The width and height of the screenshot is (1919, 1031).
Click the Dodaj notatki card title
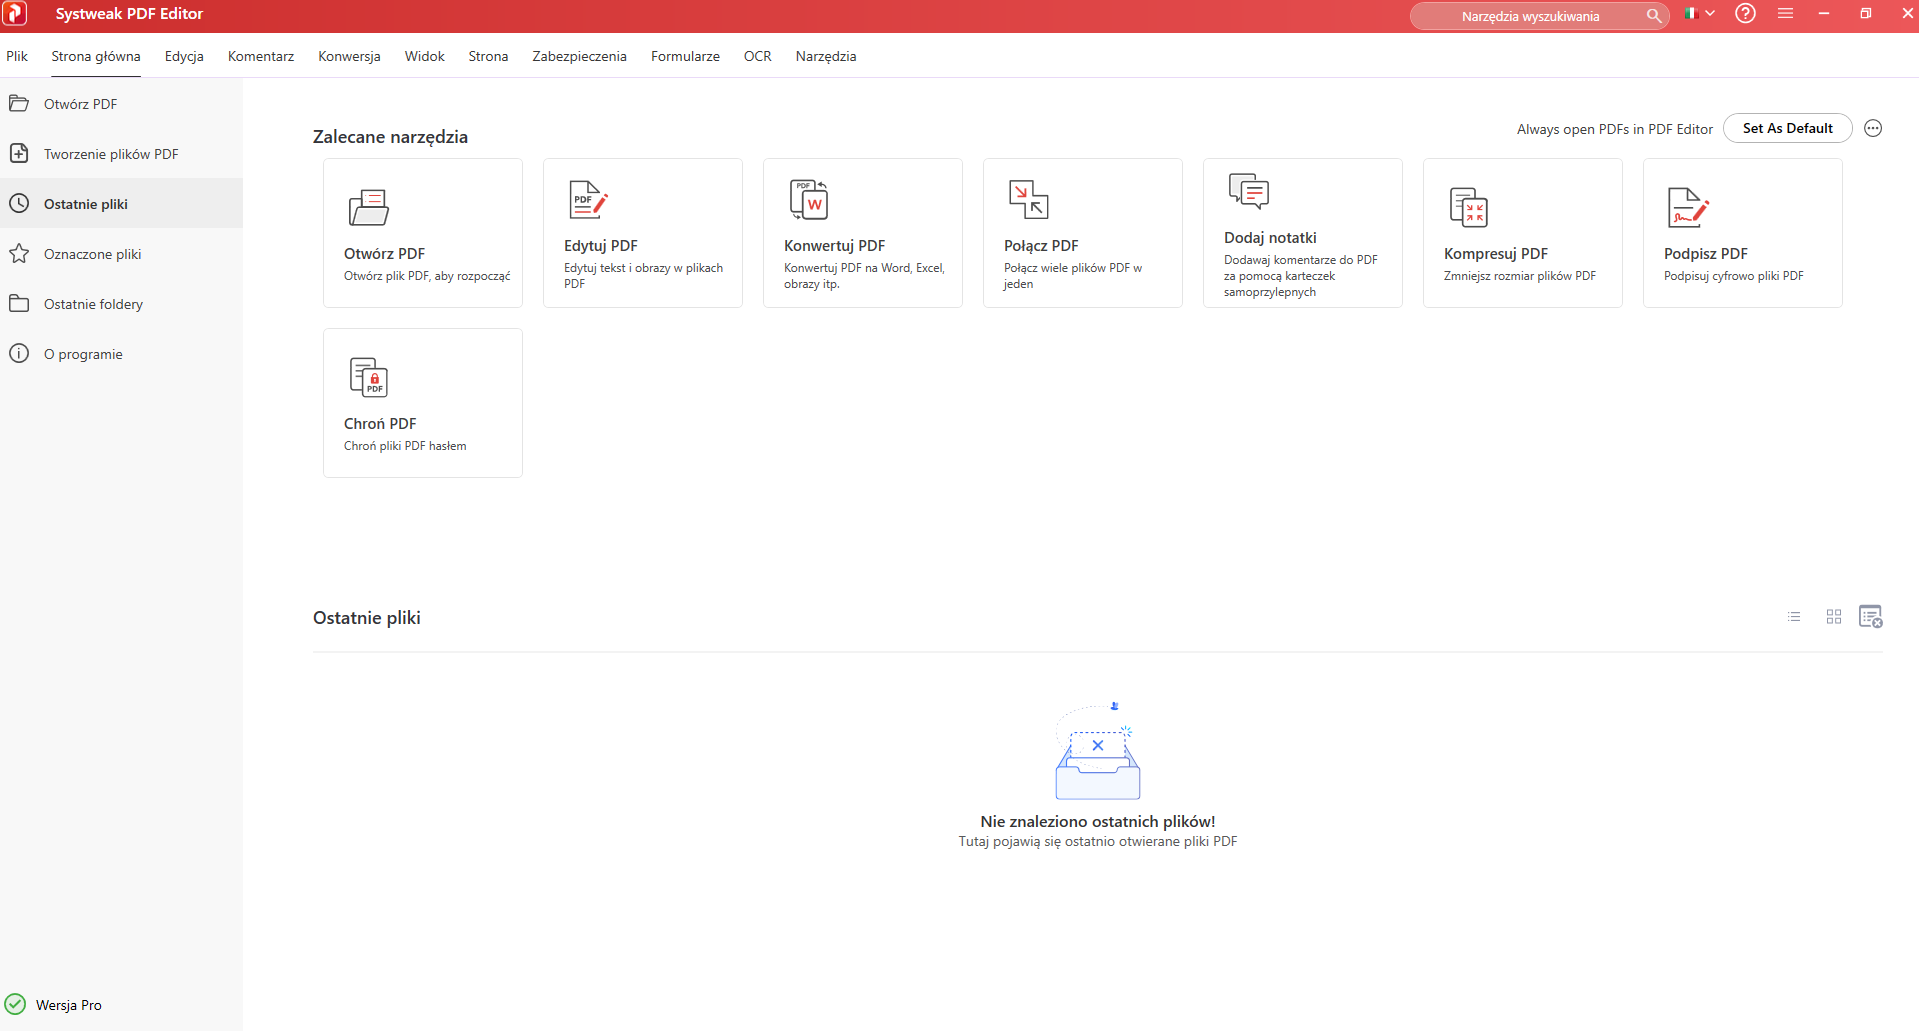[x=1270, y=238]
